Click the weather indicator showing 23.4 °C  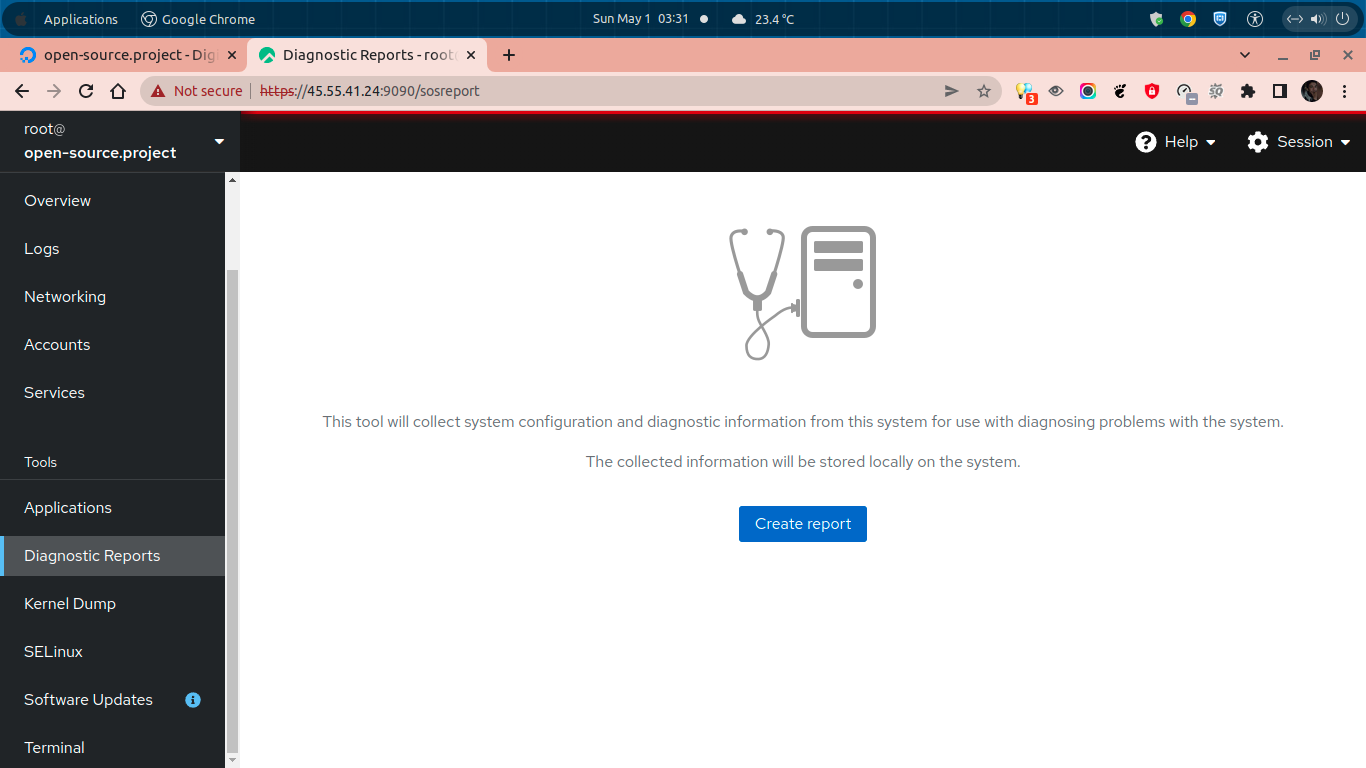click(x=762, y=19)
